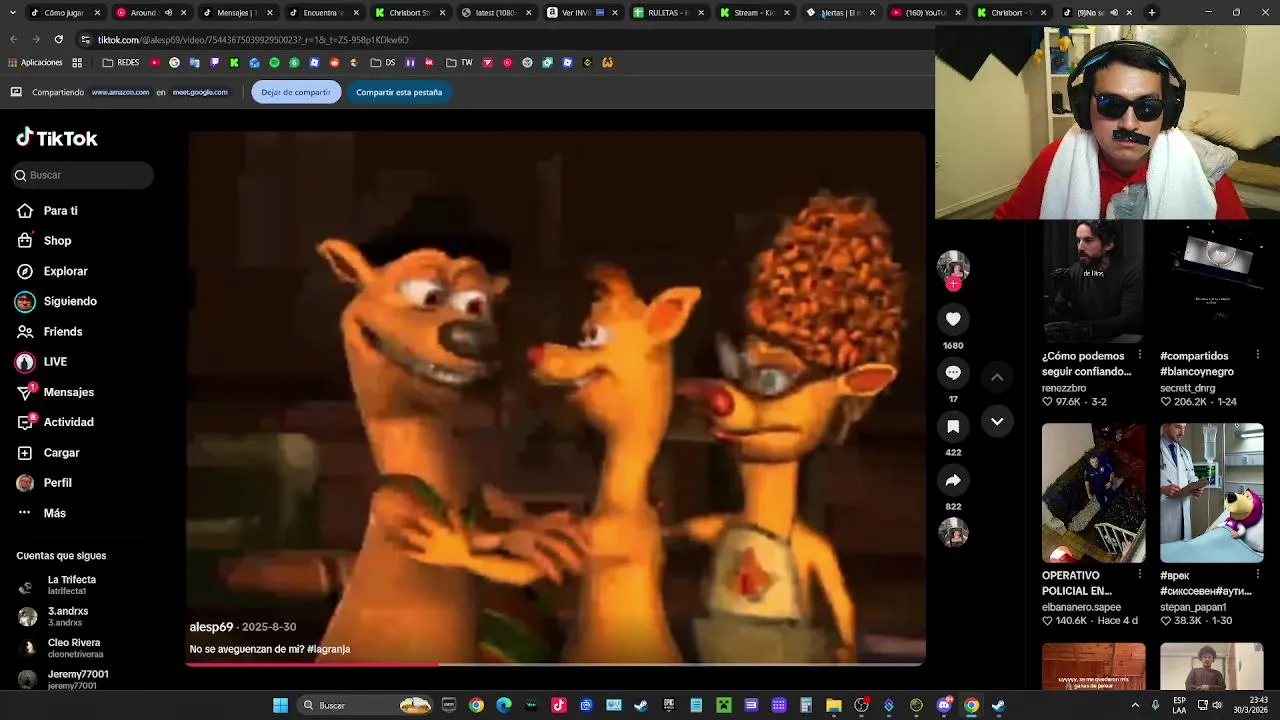Image resolution: width=1280 pixels, height=720 pixels.
Task: Open TikTok app from the taskbar
Action: 559,705
